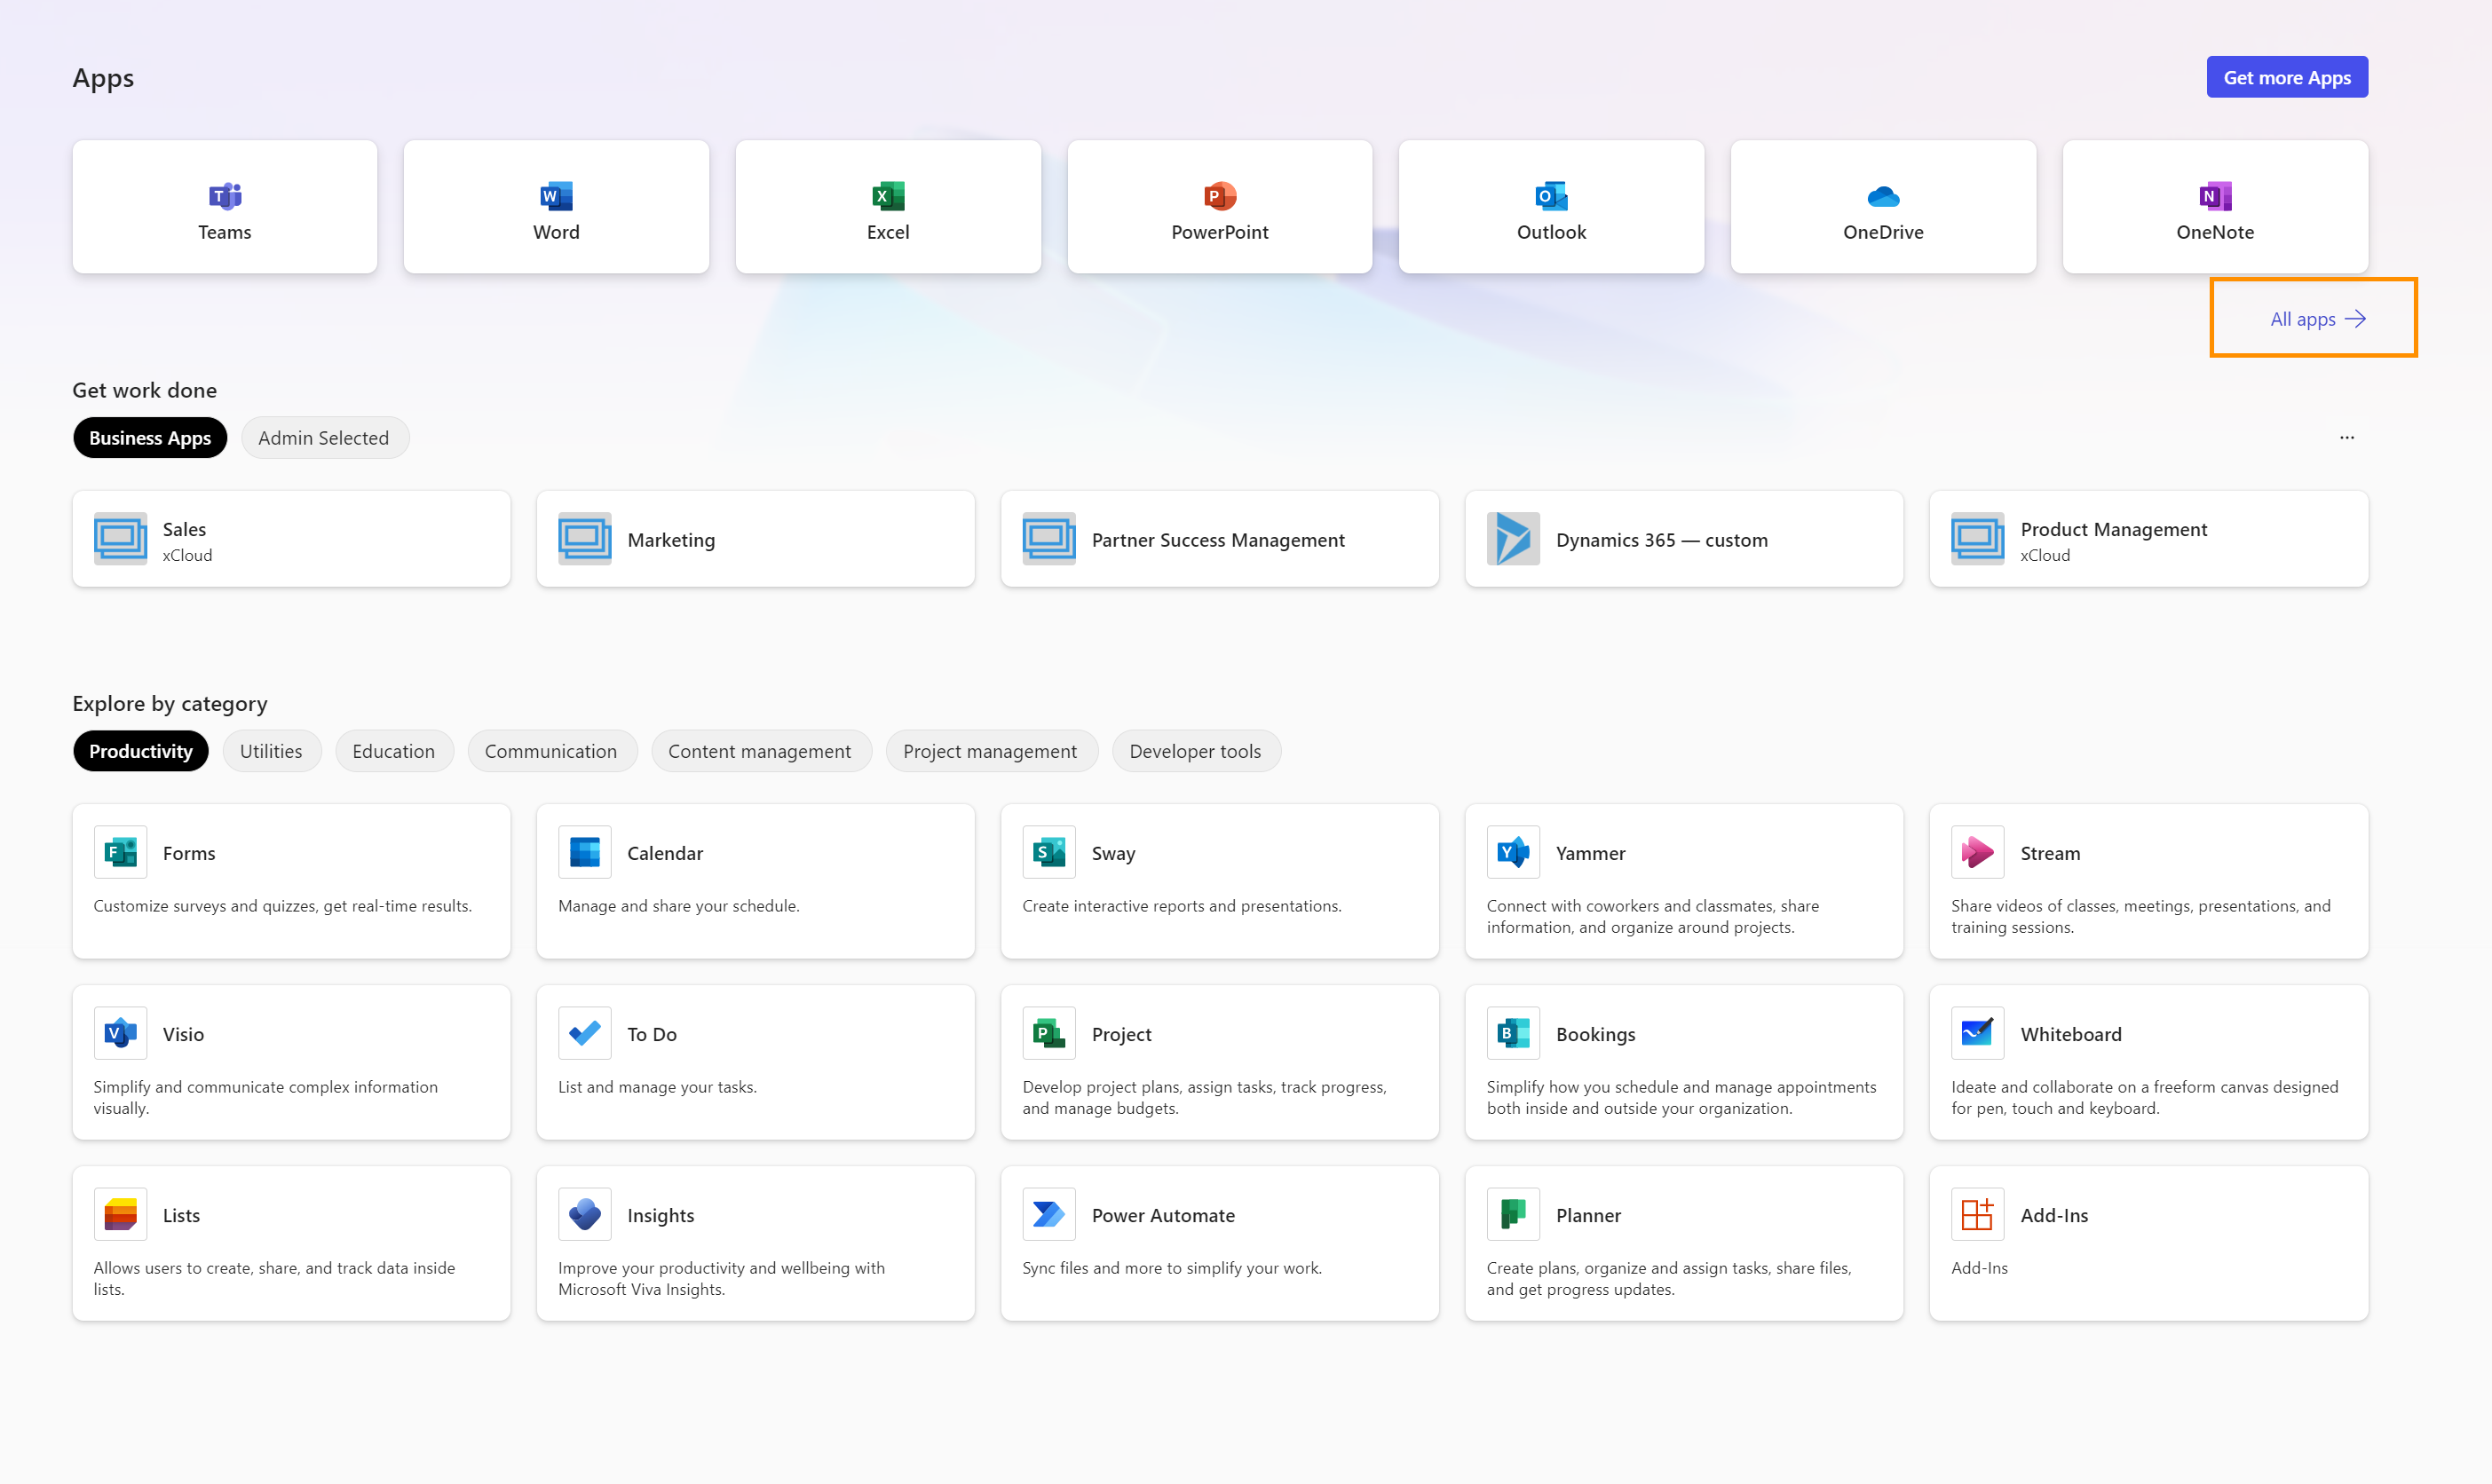
Task: Switch to the Developer tools category
Action: 1195,751
